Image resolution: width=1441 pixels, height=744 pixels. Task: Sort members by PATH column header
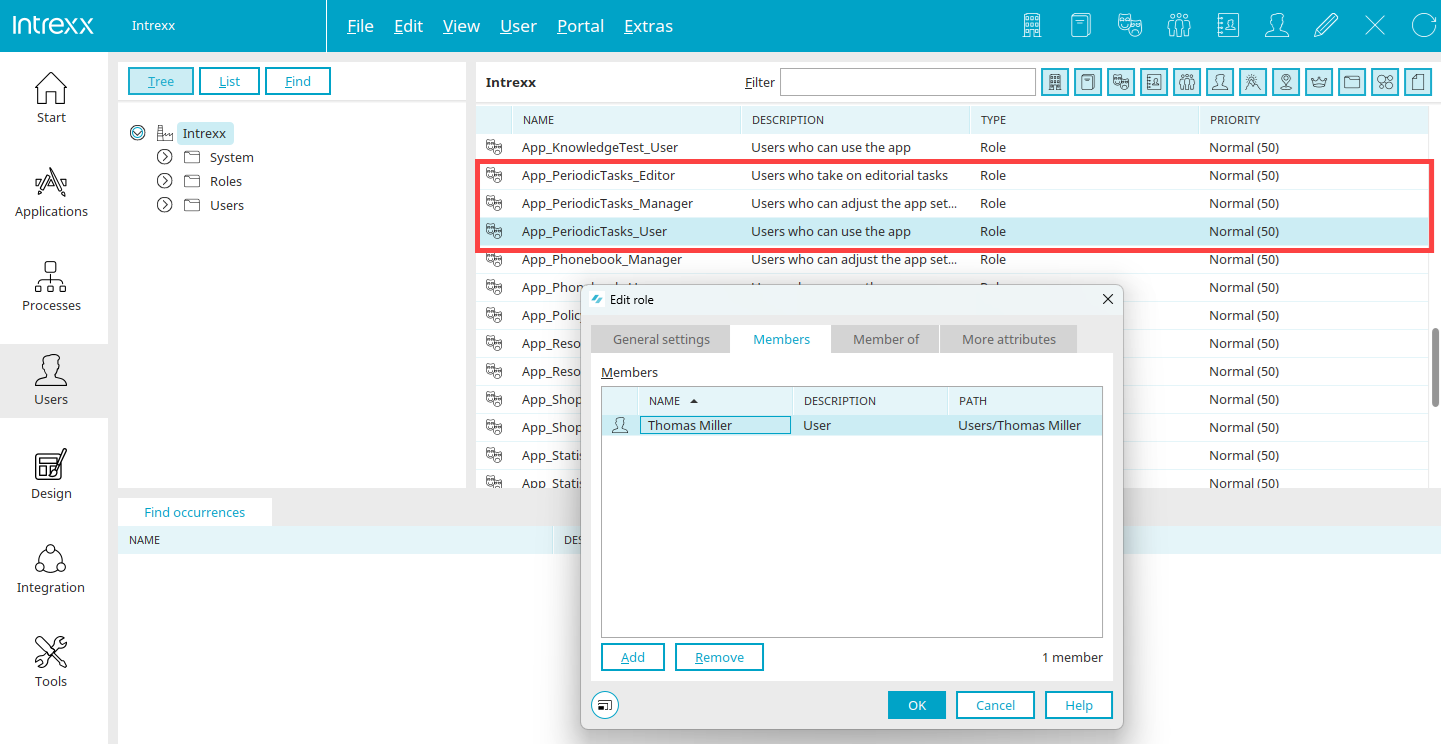point(1025,401)
